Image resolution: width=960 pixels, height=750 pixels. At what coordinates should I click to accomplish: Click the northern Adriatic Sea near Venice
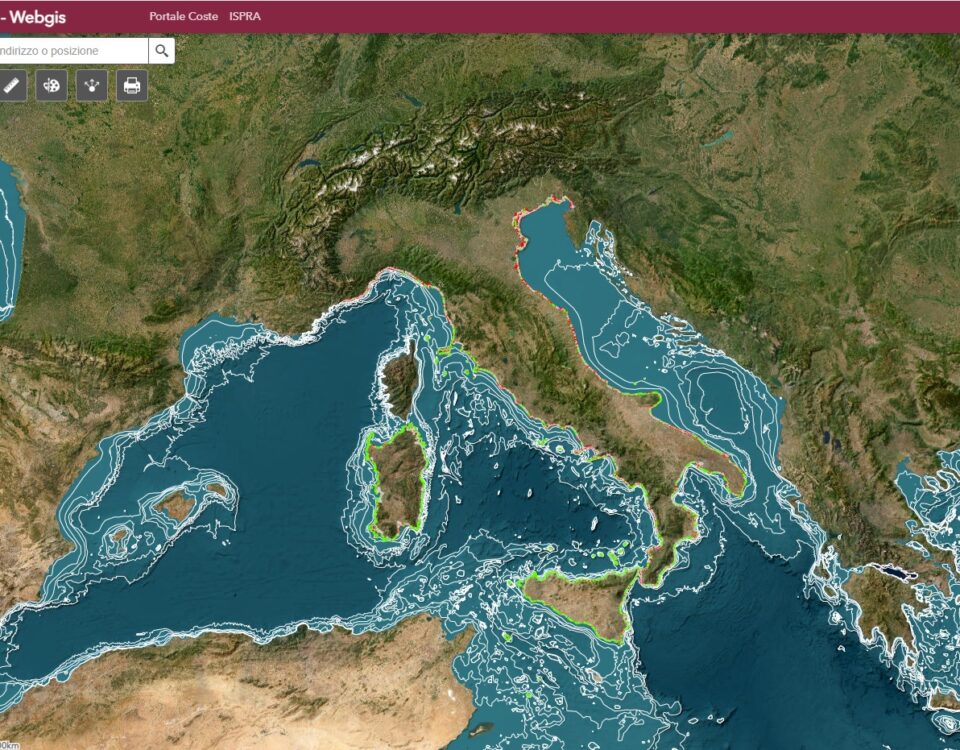545,240
